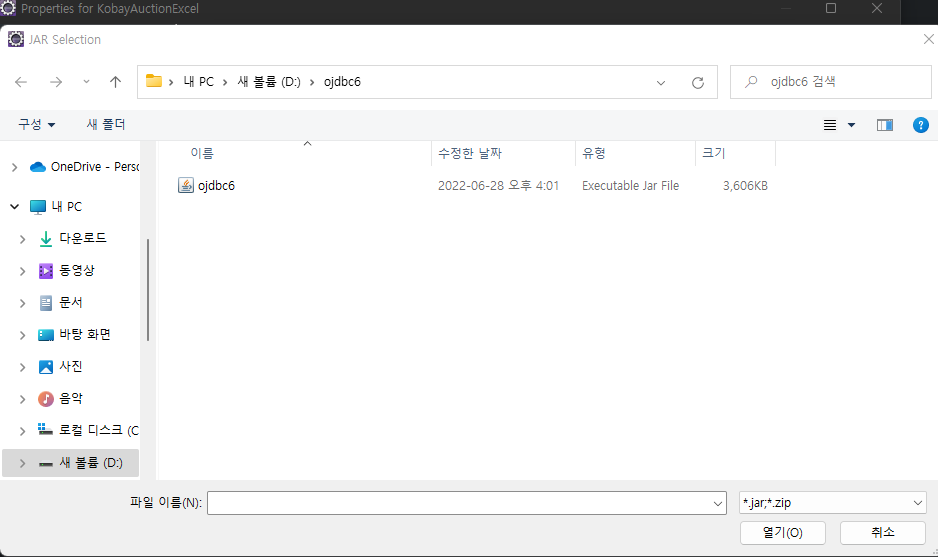The image size is (938, 557).
Task: Click the navigation pane scrollbar
Action: click(x=148, y=290)
